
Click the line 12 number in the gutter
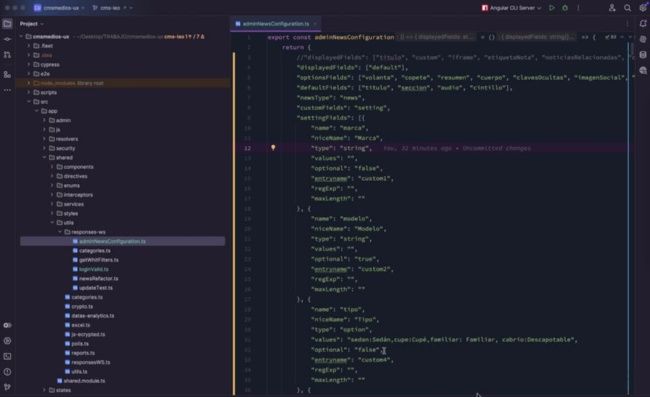tap(247, 148)
